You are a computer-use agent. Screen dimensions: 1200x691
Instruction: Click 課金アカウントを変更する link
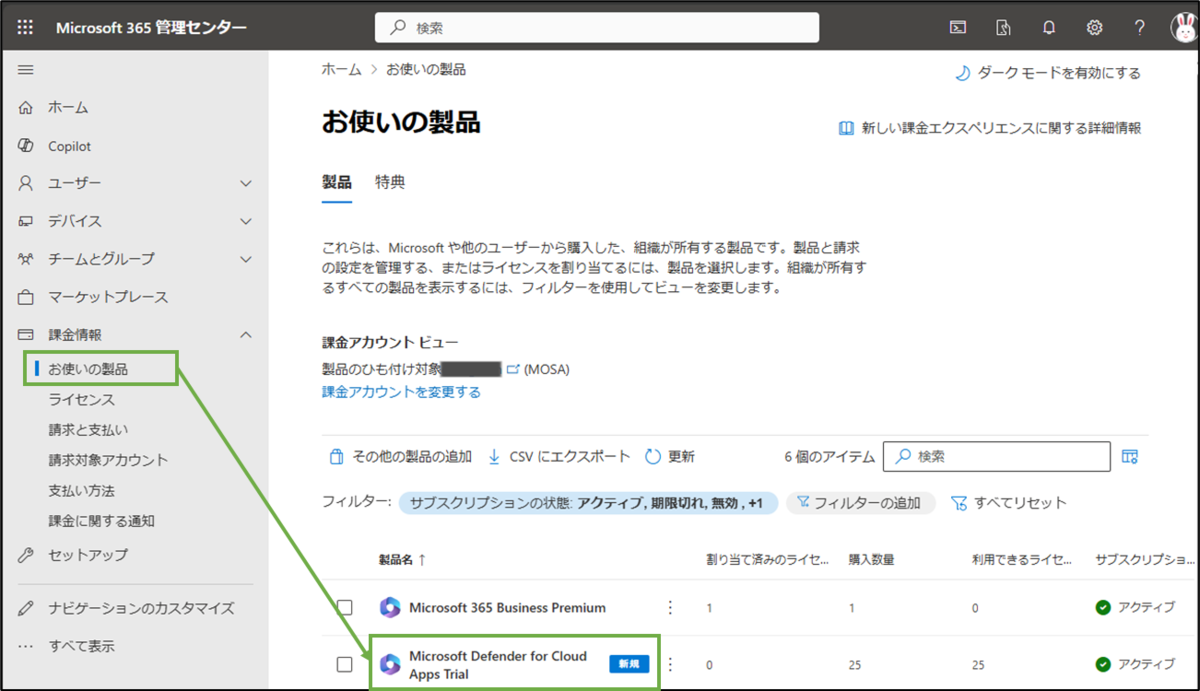pos(401,392)
